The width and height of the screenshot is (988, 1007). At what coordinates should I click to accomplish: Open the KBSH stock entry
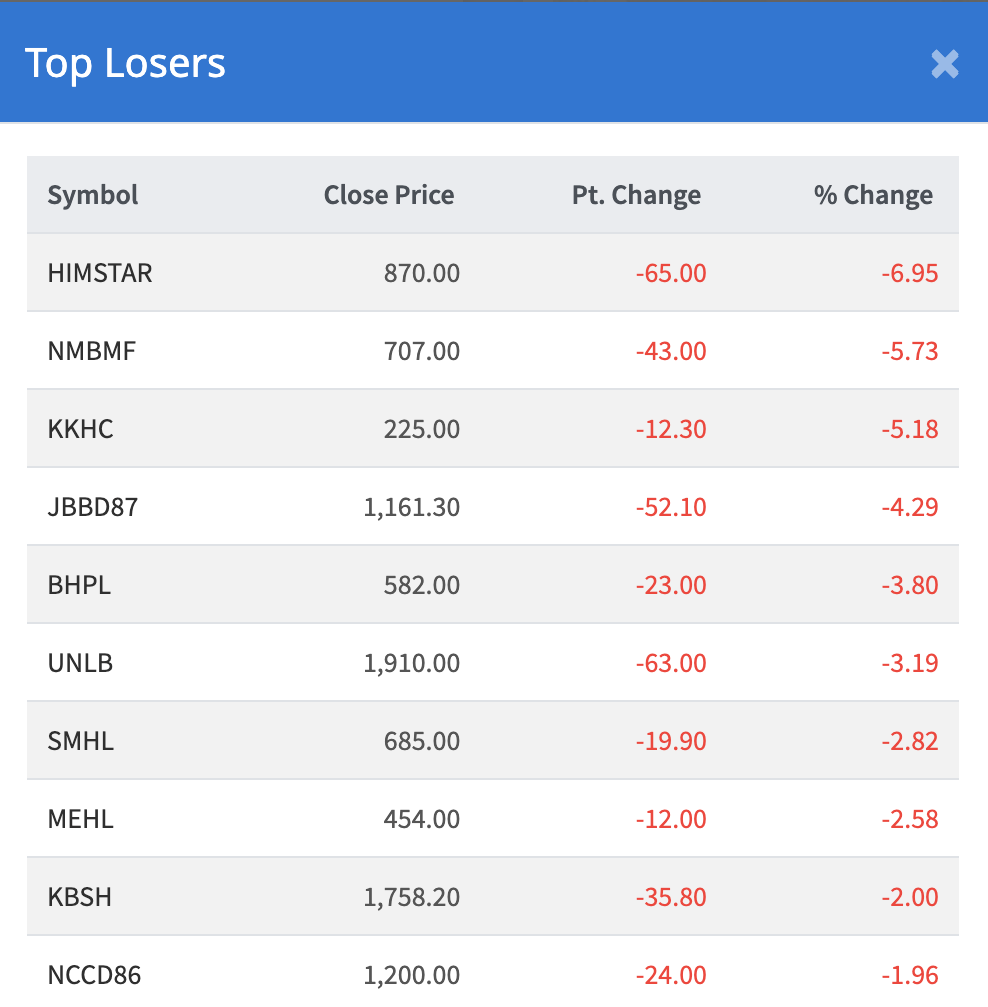[x=80, y=897]
